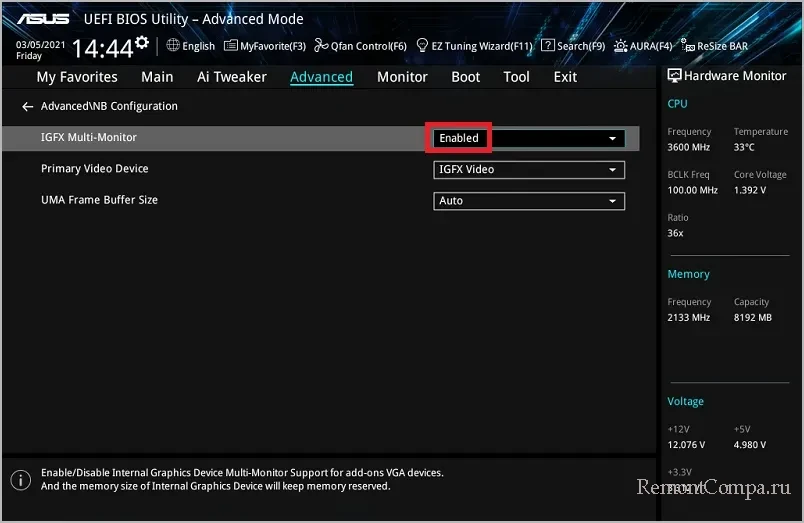Open the English language selector
The height and width of the screenshot is (523, 804).
(191, 46)
